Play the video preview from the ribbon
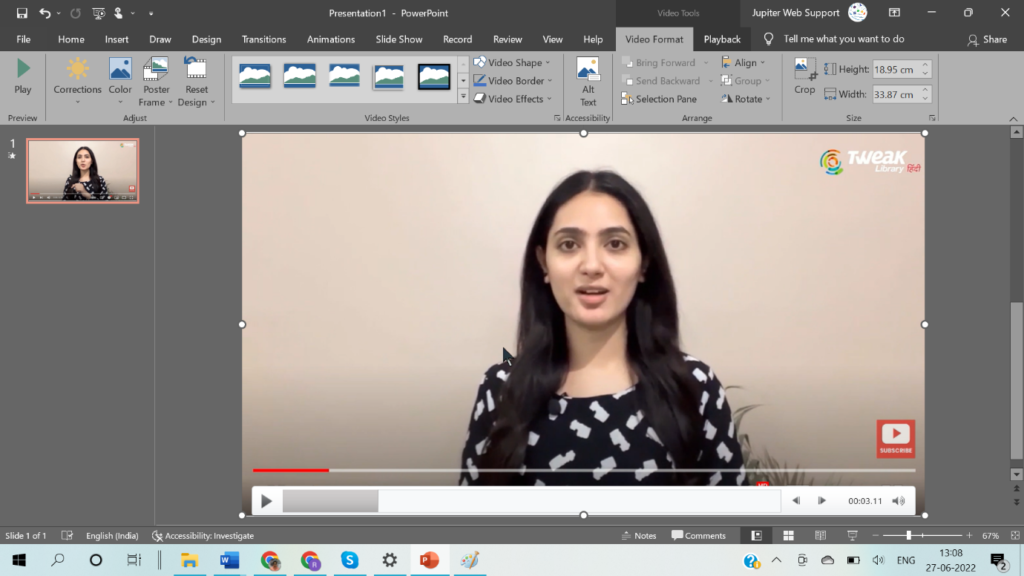The height and width of the screenshot is (576, 1024). (23, 77)
